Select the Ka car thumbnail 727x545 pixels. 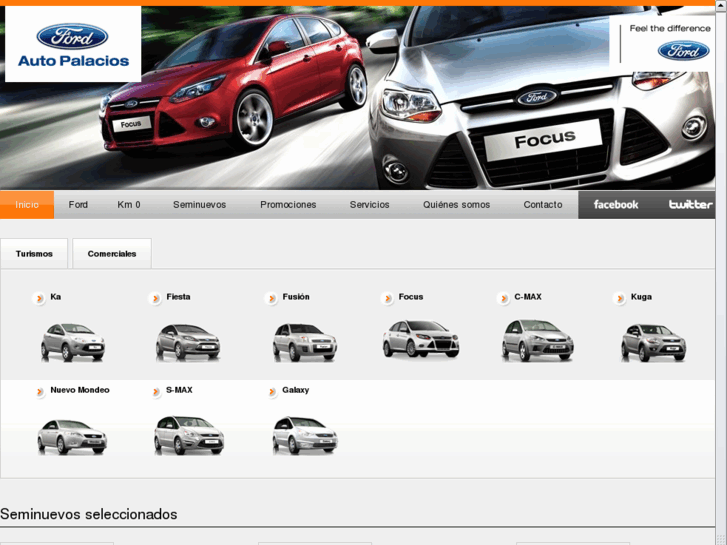coord(73,342)
